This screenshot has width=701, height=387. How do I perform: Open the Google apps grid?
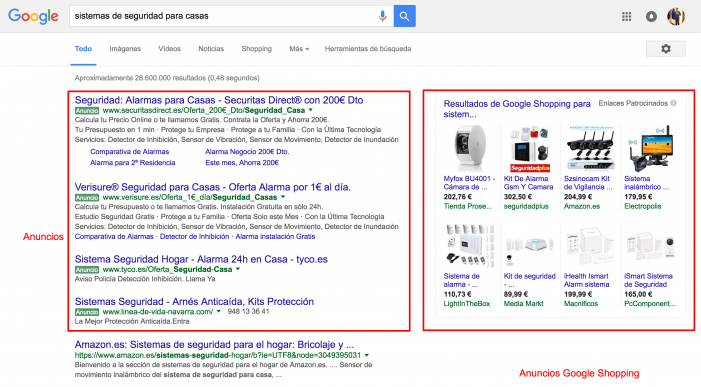pyautogui.click(x=626, y=17)
